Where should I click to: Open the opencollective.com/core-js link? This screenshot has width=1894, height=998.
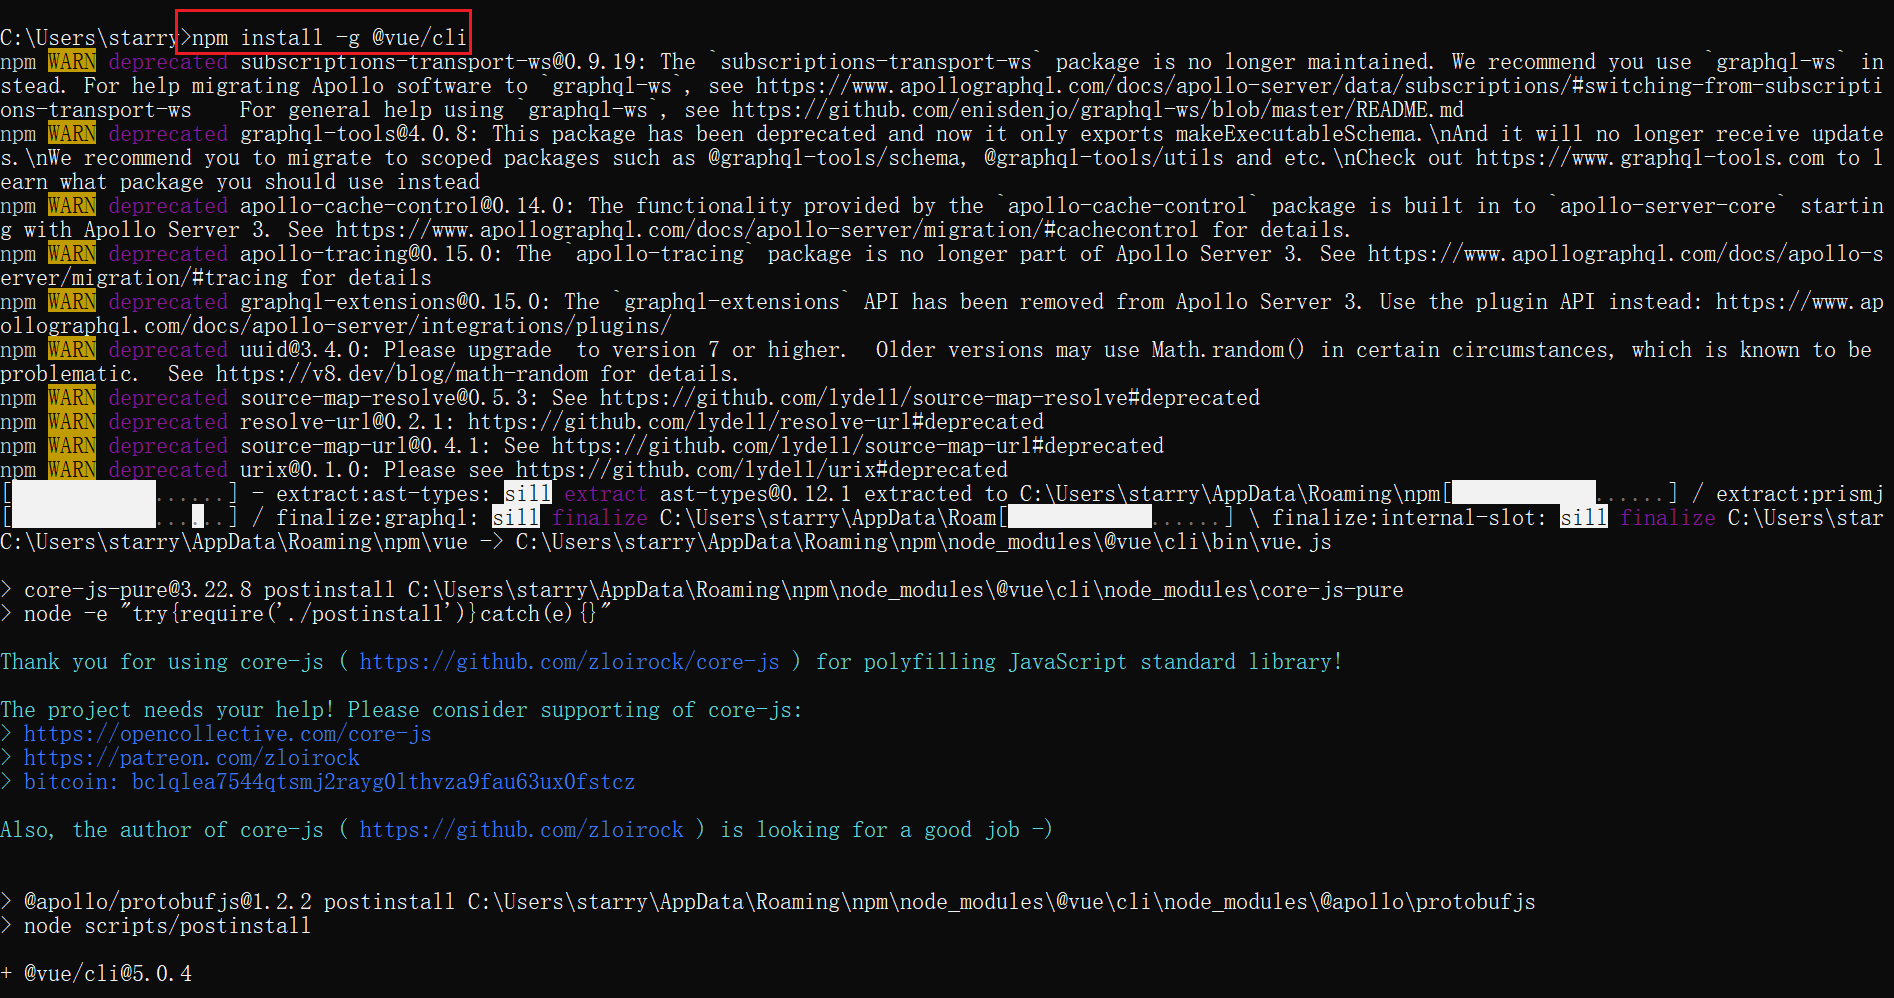[x=227, y=734]
